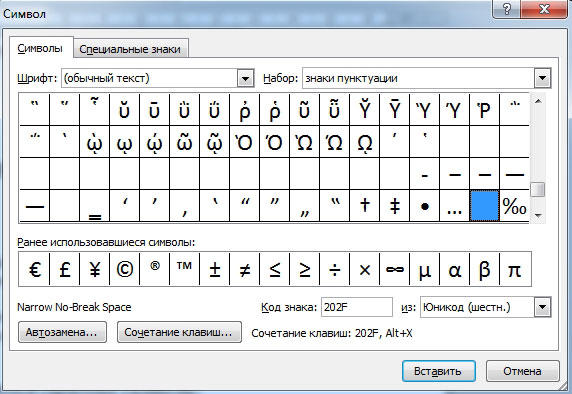Viewport: 572px width, 394px height.
Task: Select the Pound sterling symbol
Action: pyautogui.click(x=65, y=269)
